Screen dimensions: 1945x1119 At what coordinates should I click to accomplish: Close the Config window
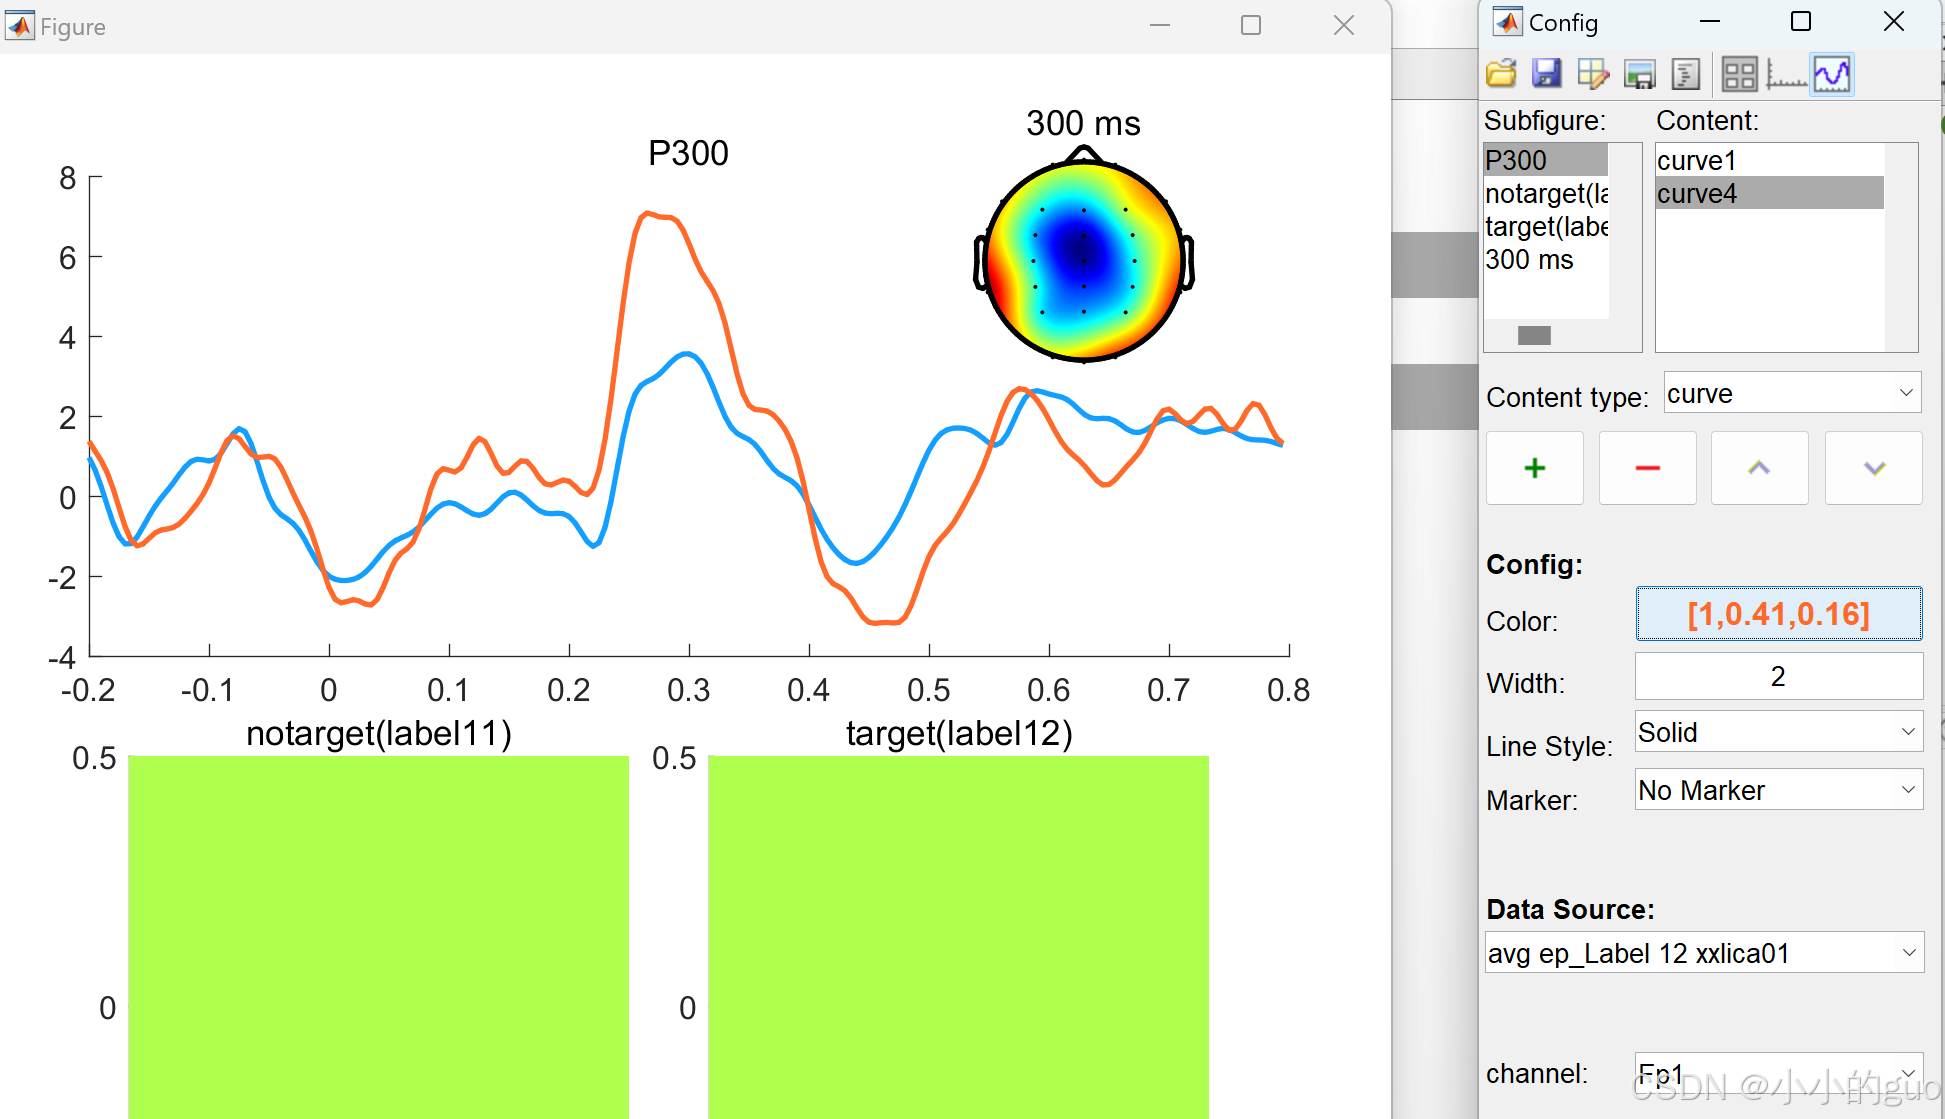[x=1893, y=22]
